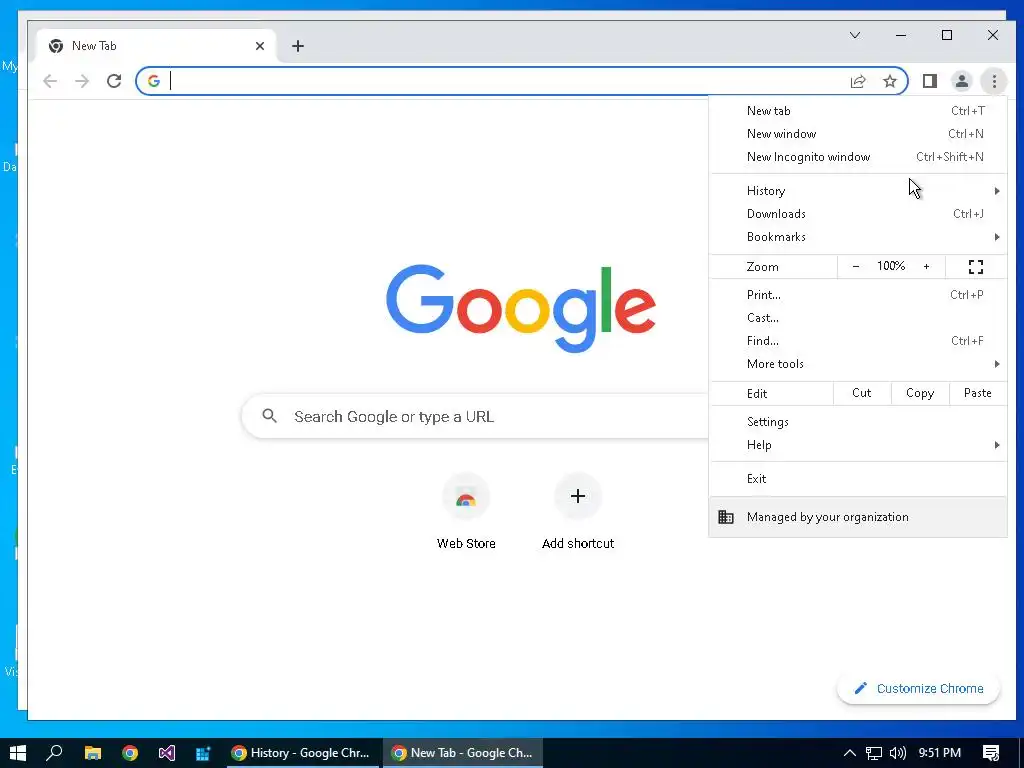Click the three-dot Chrome menu icon
Screen dimensions: 1024x768
coord(994,81)
